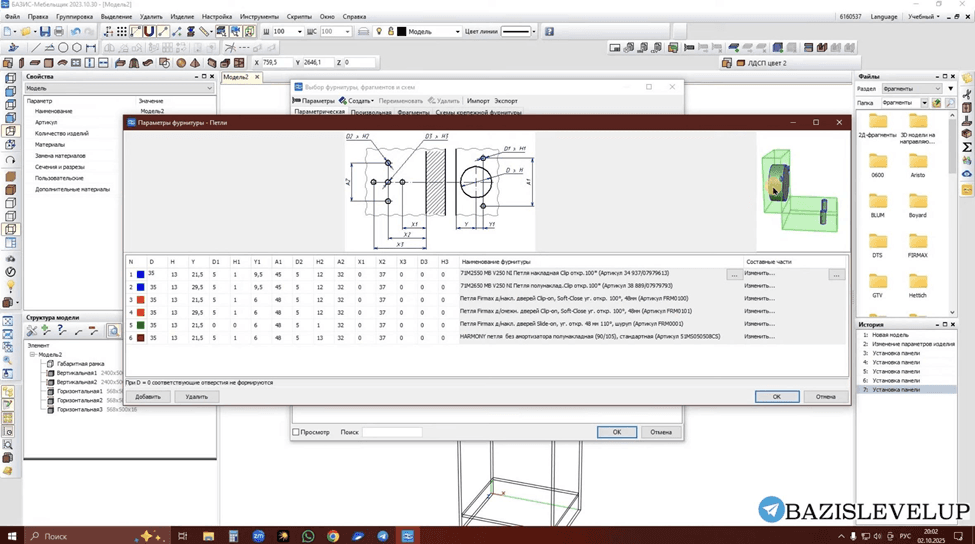The width and height of the screenshot is (975, 544).
Task: Click the Поиск input field
Action: (392, 432)
